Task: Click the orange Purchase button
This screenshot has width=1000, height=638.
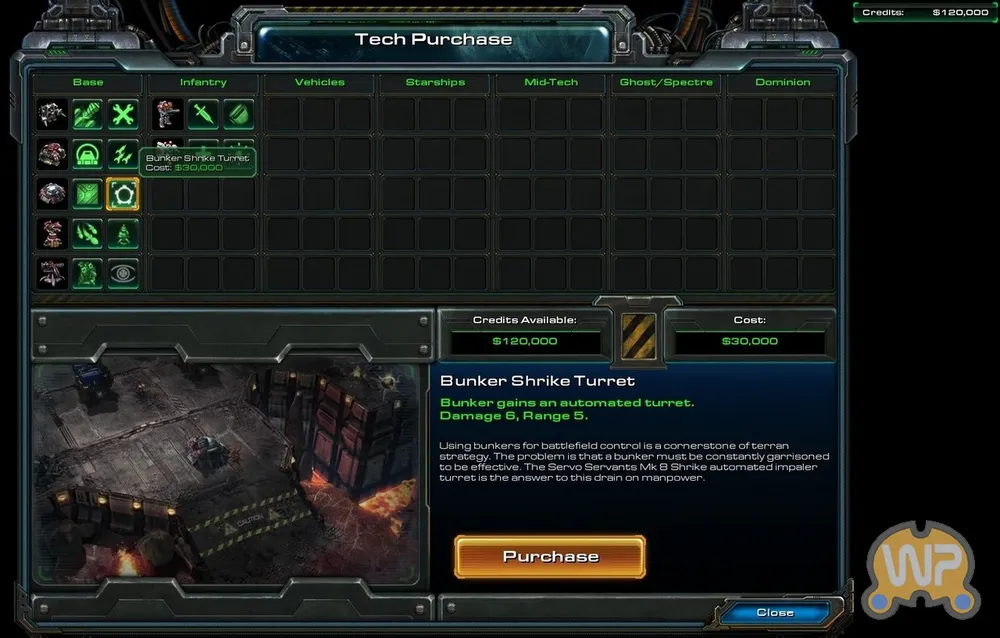Action: 550,556
